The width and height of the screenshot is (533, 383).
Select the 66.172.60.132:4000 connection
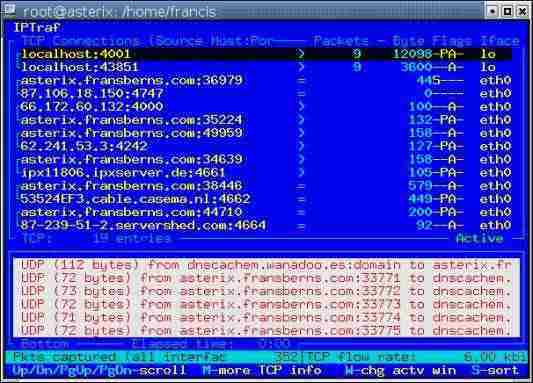point(265,106)
